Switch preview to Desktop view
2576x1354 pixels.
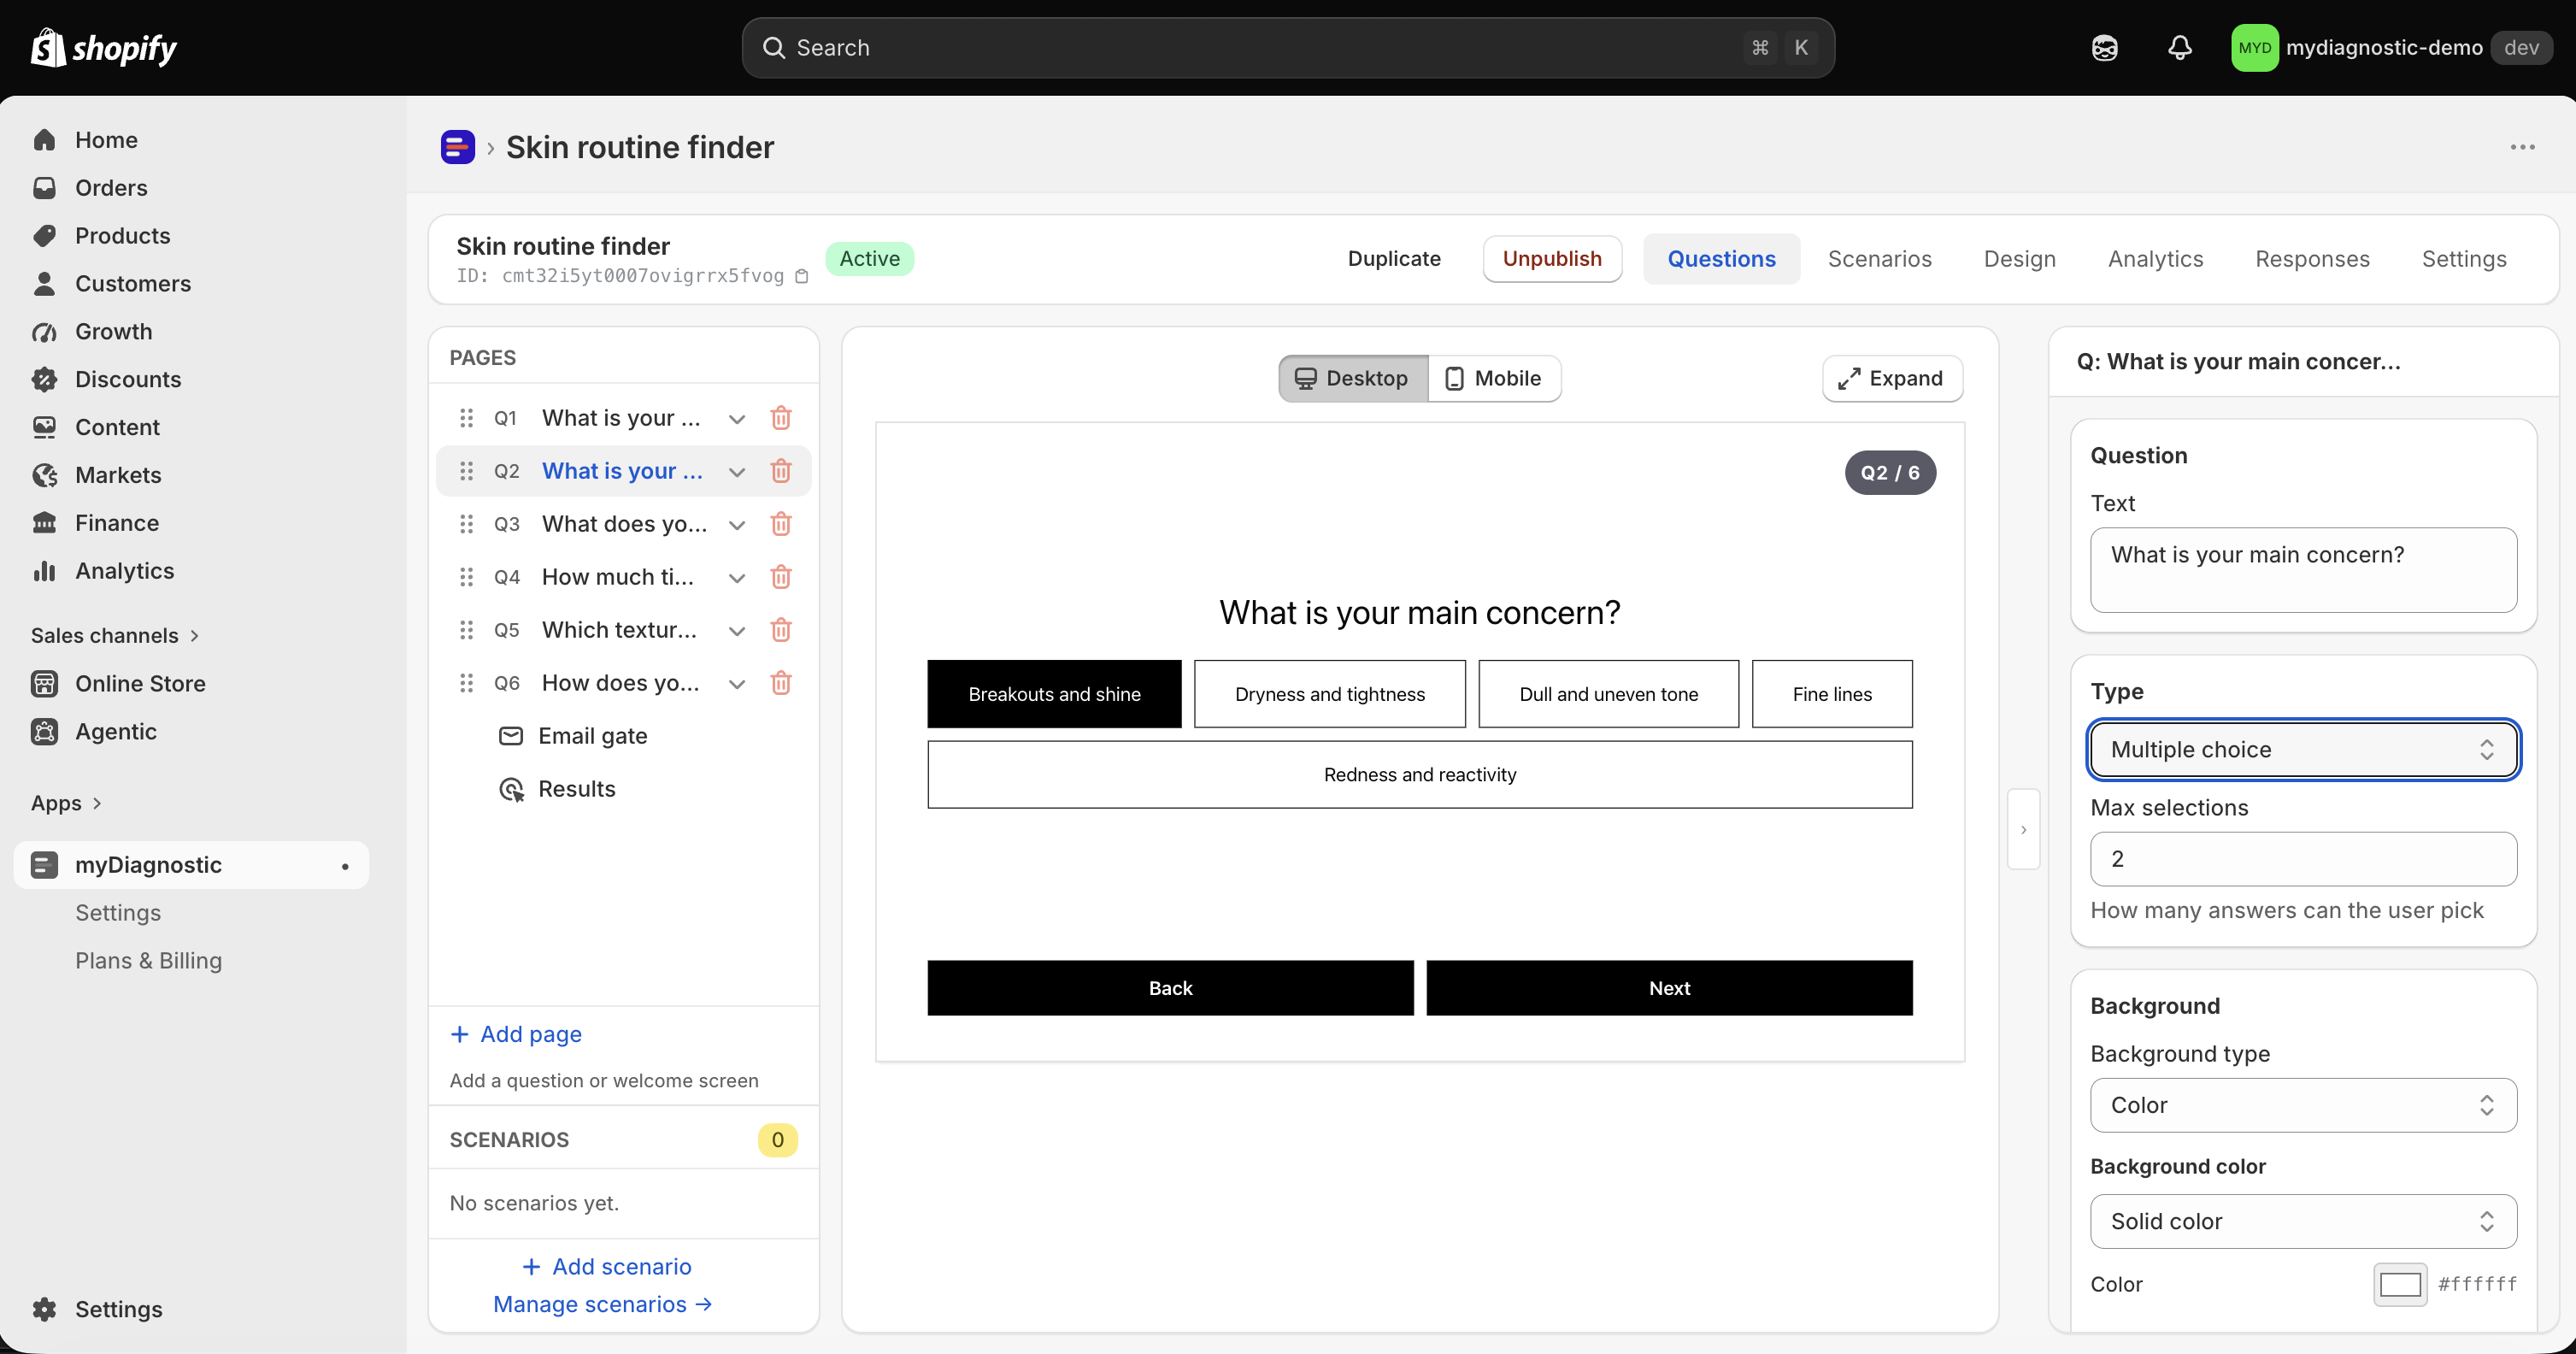(1353, 378)
